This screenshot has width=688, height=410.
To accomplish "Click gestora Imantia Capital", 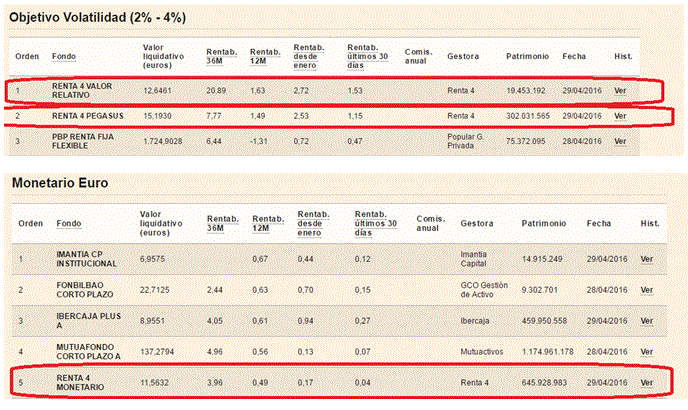I will (473, 259).
